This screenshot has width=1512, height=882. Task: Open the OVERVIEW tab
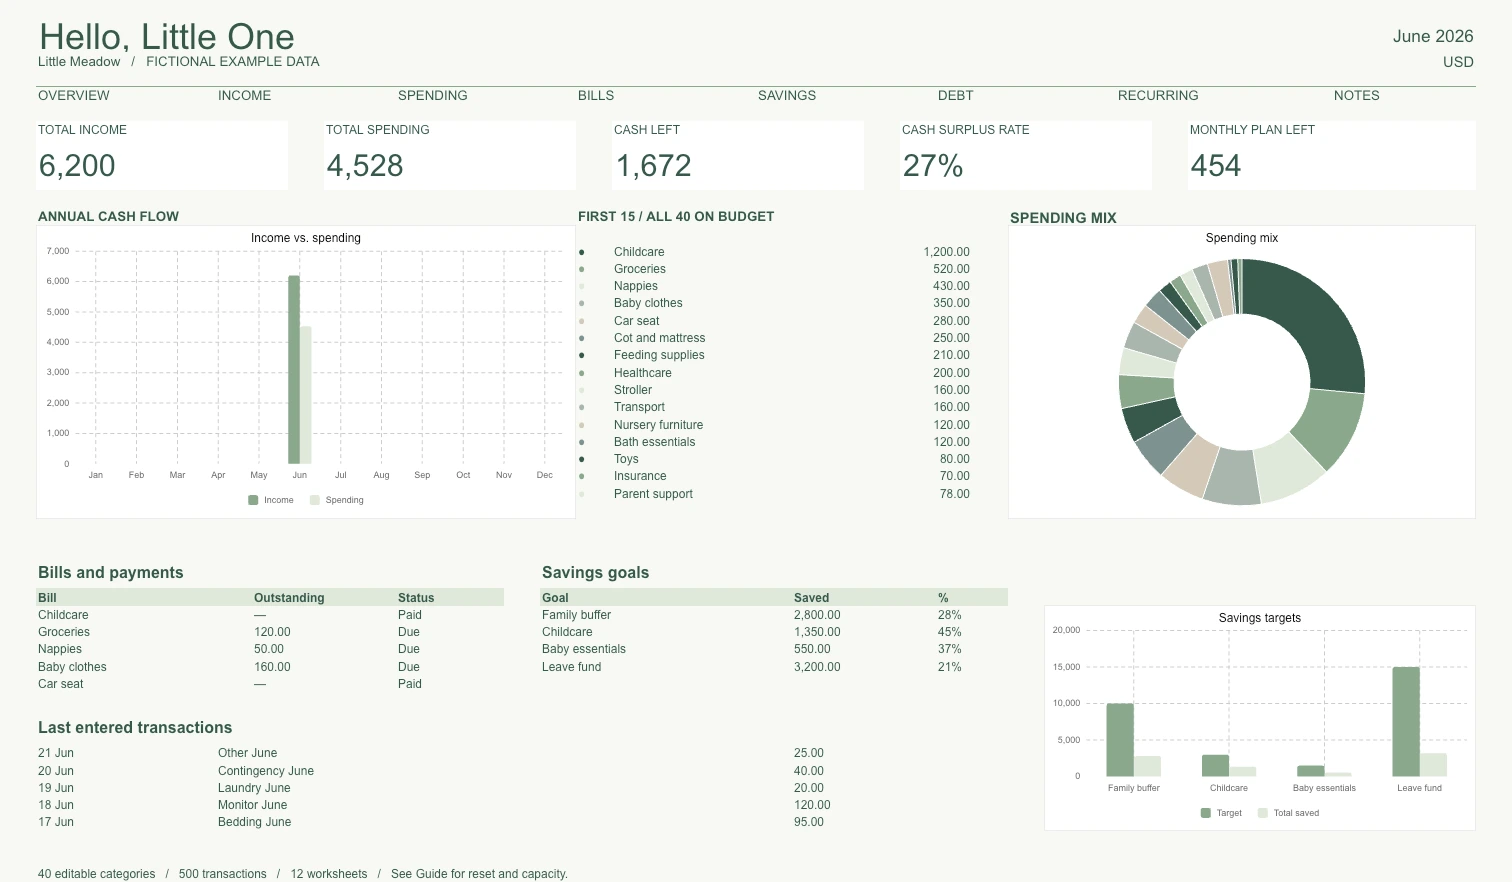(x=74, y=96)
